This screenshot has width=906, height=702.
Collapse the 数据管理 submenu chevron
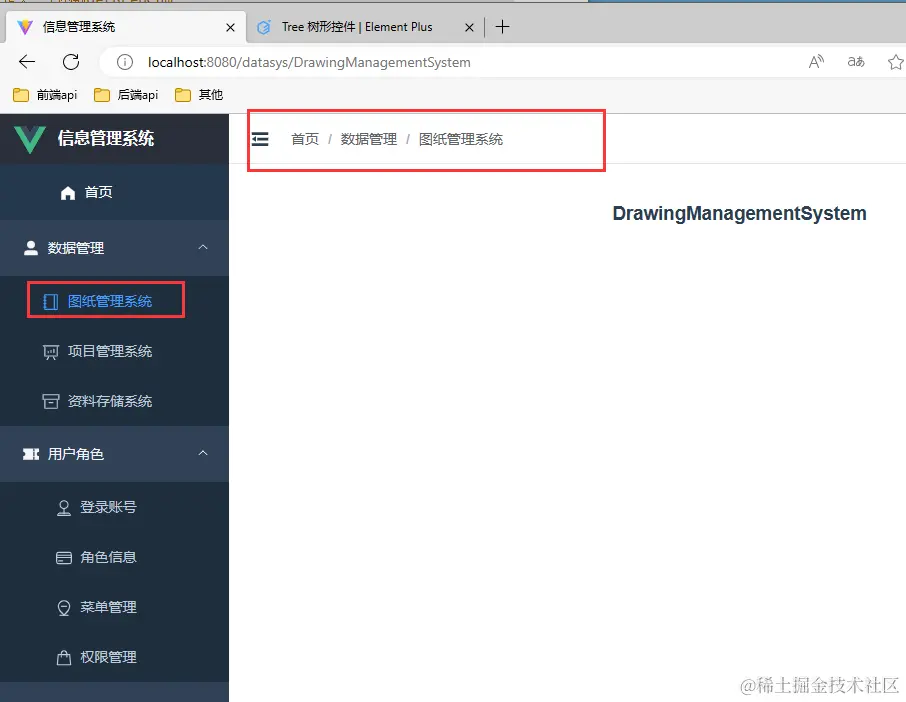coord(203,247)
